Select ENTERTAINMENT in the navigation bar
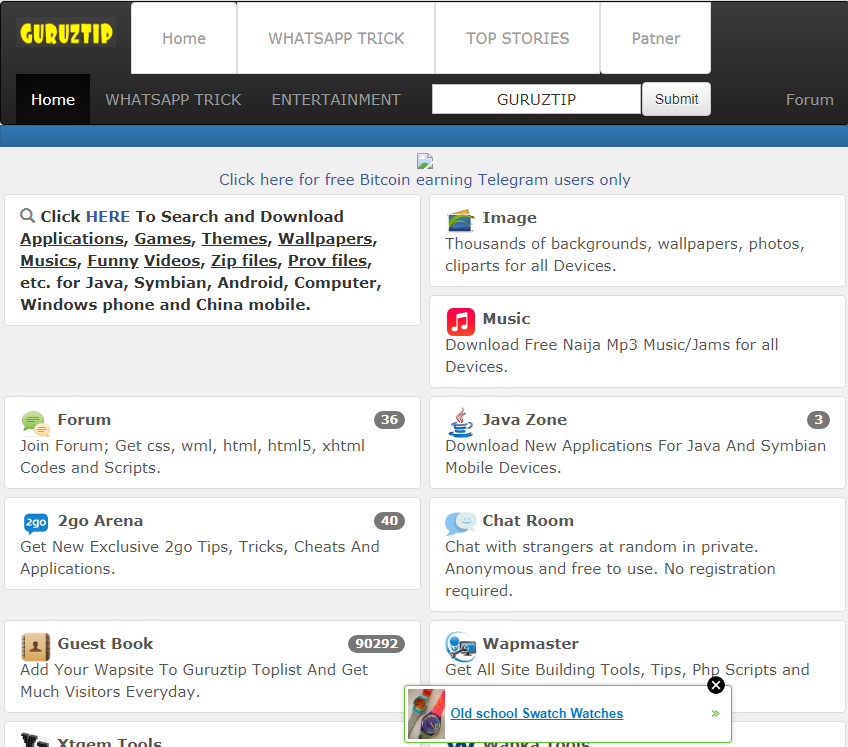848x747 pixels. coord(336,100)
